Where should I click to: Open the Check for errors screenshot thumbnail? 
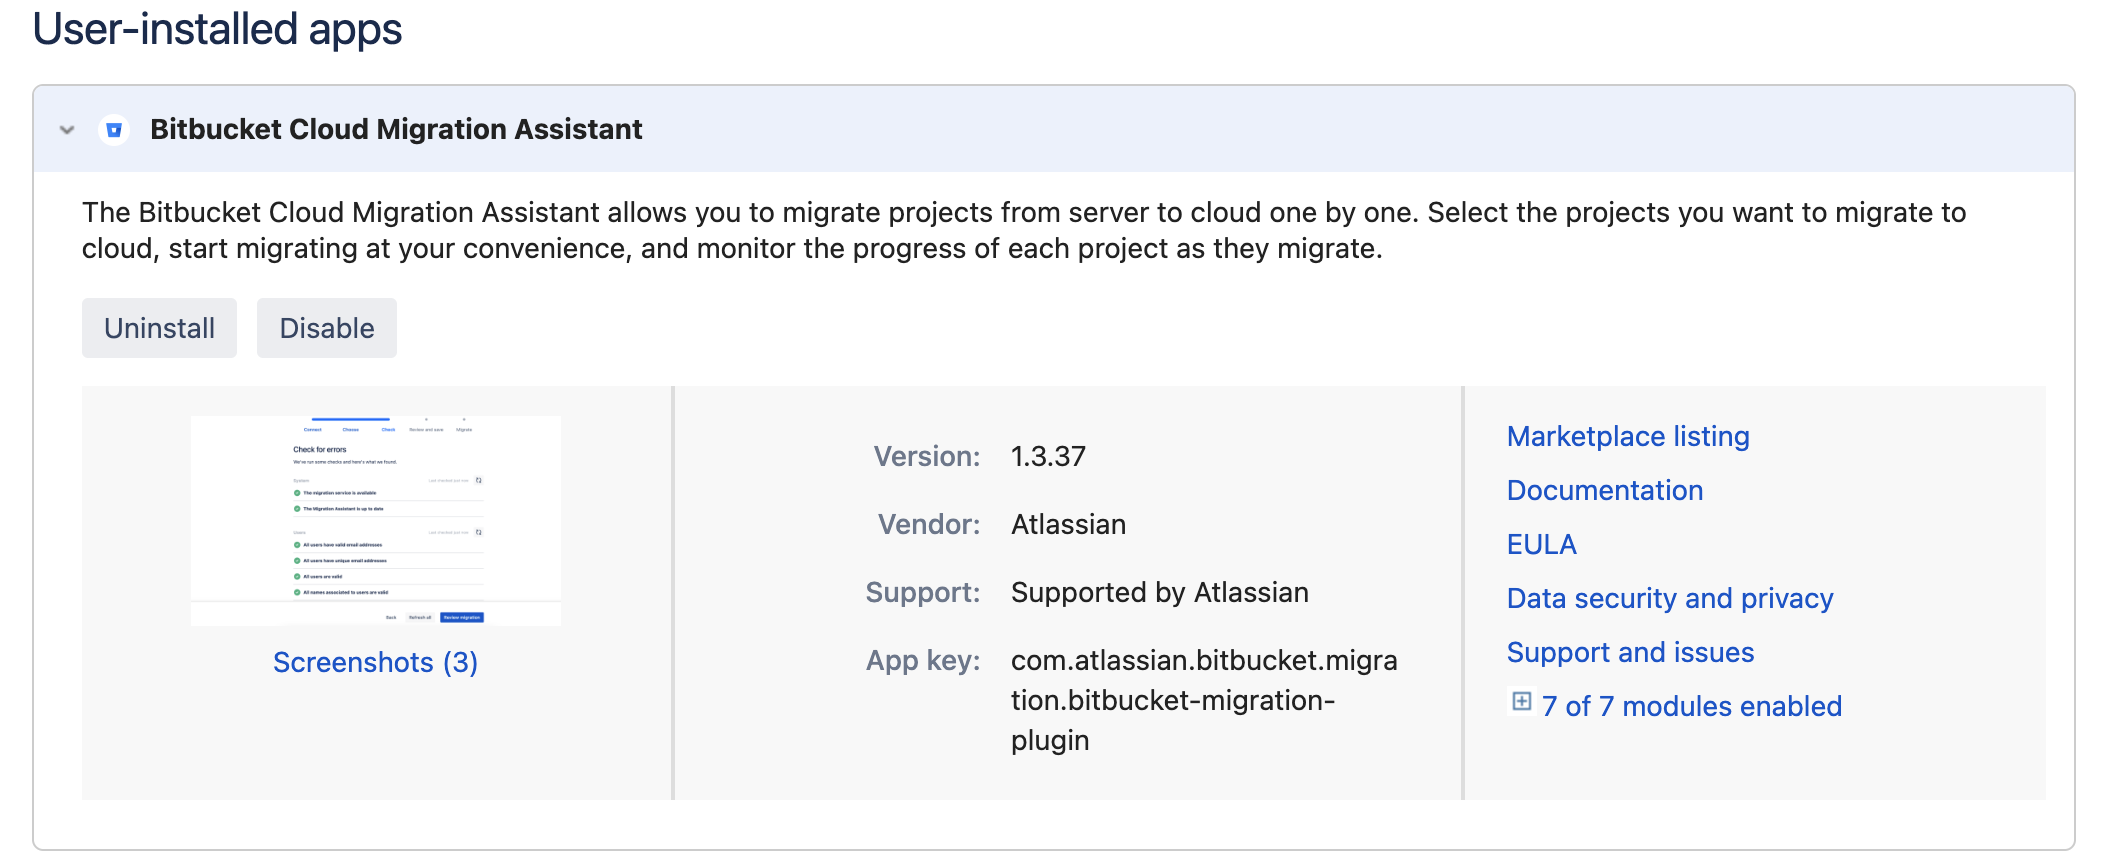point(376,520)
